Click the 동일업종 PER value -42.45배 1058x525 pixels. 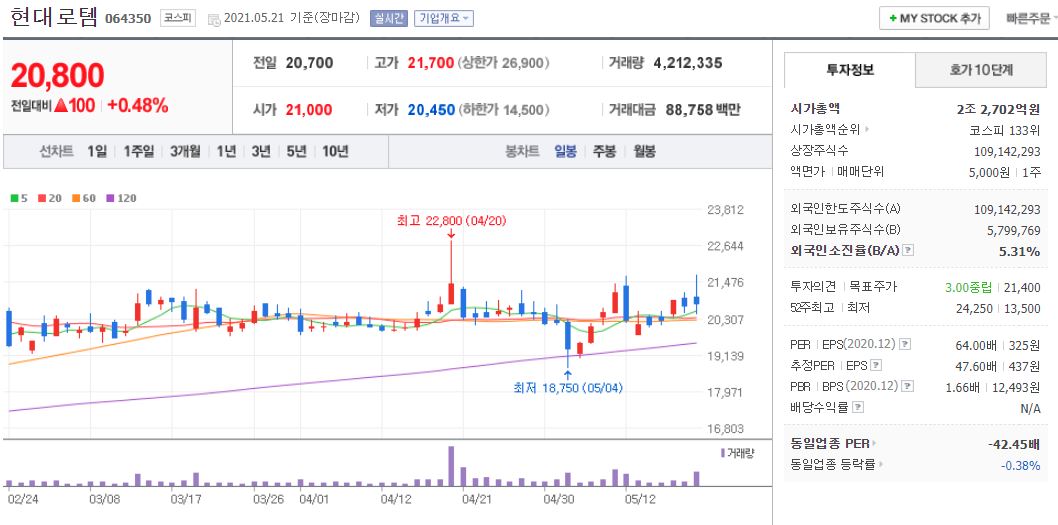tap(1013, 444)
